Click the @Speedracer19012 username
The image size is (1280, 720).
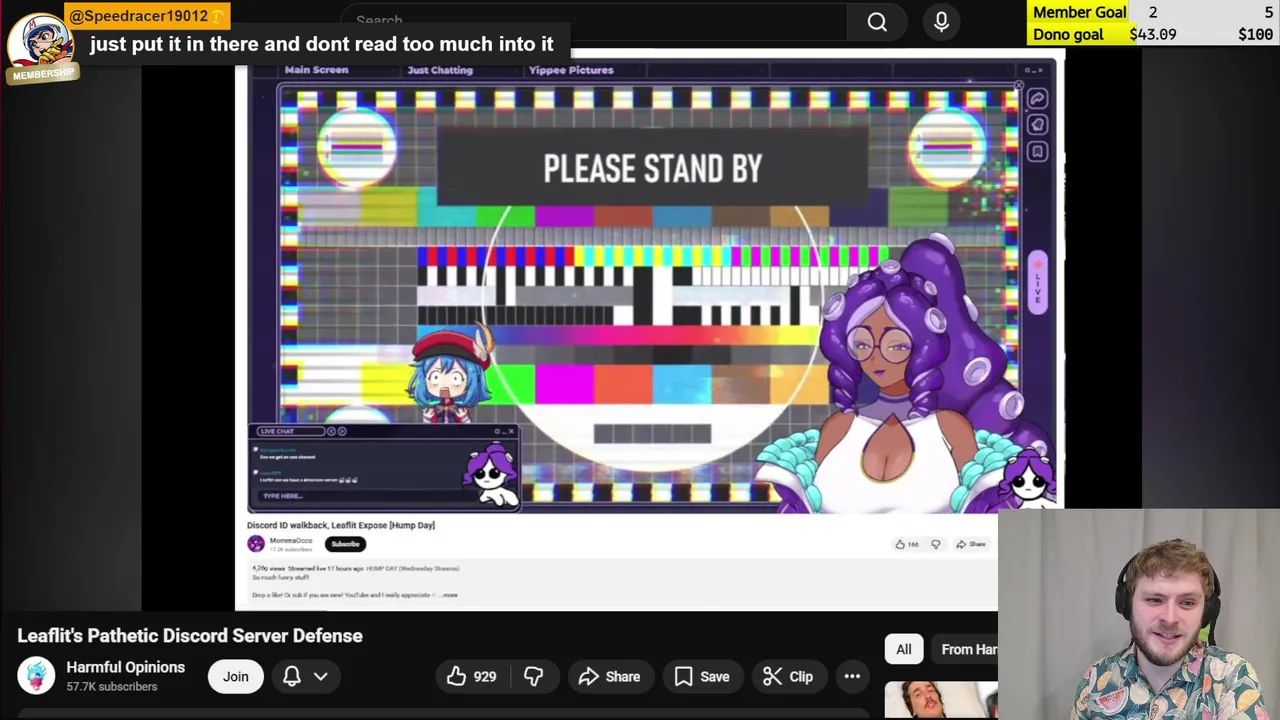click(x=138, y=16)
